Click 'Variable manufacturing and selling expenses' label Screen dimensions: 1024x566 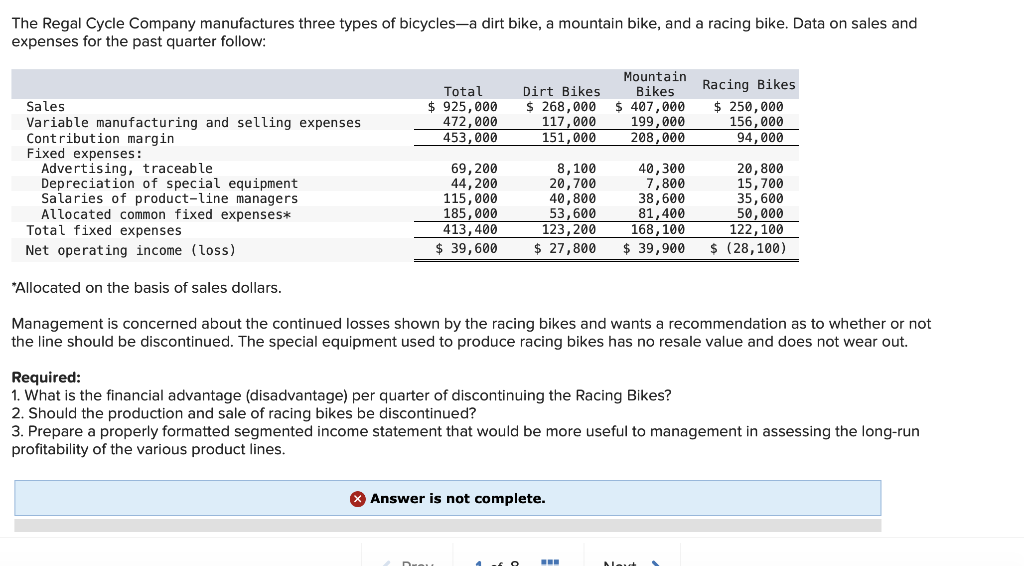click(193, 123)
